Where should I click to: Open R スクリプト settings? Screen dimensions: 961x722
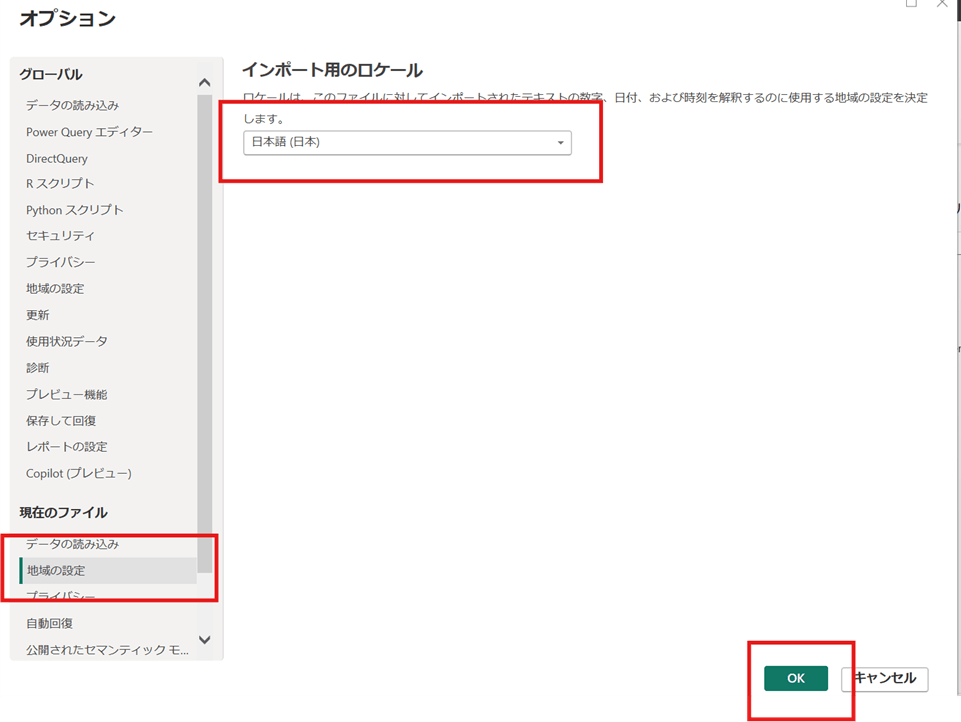click(60, 184)
